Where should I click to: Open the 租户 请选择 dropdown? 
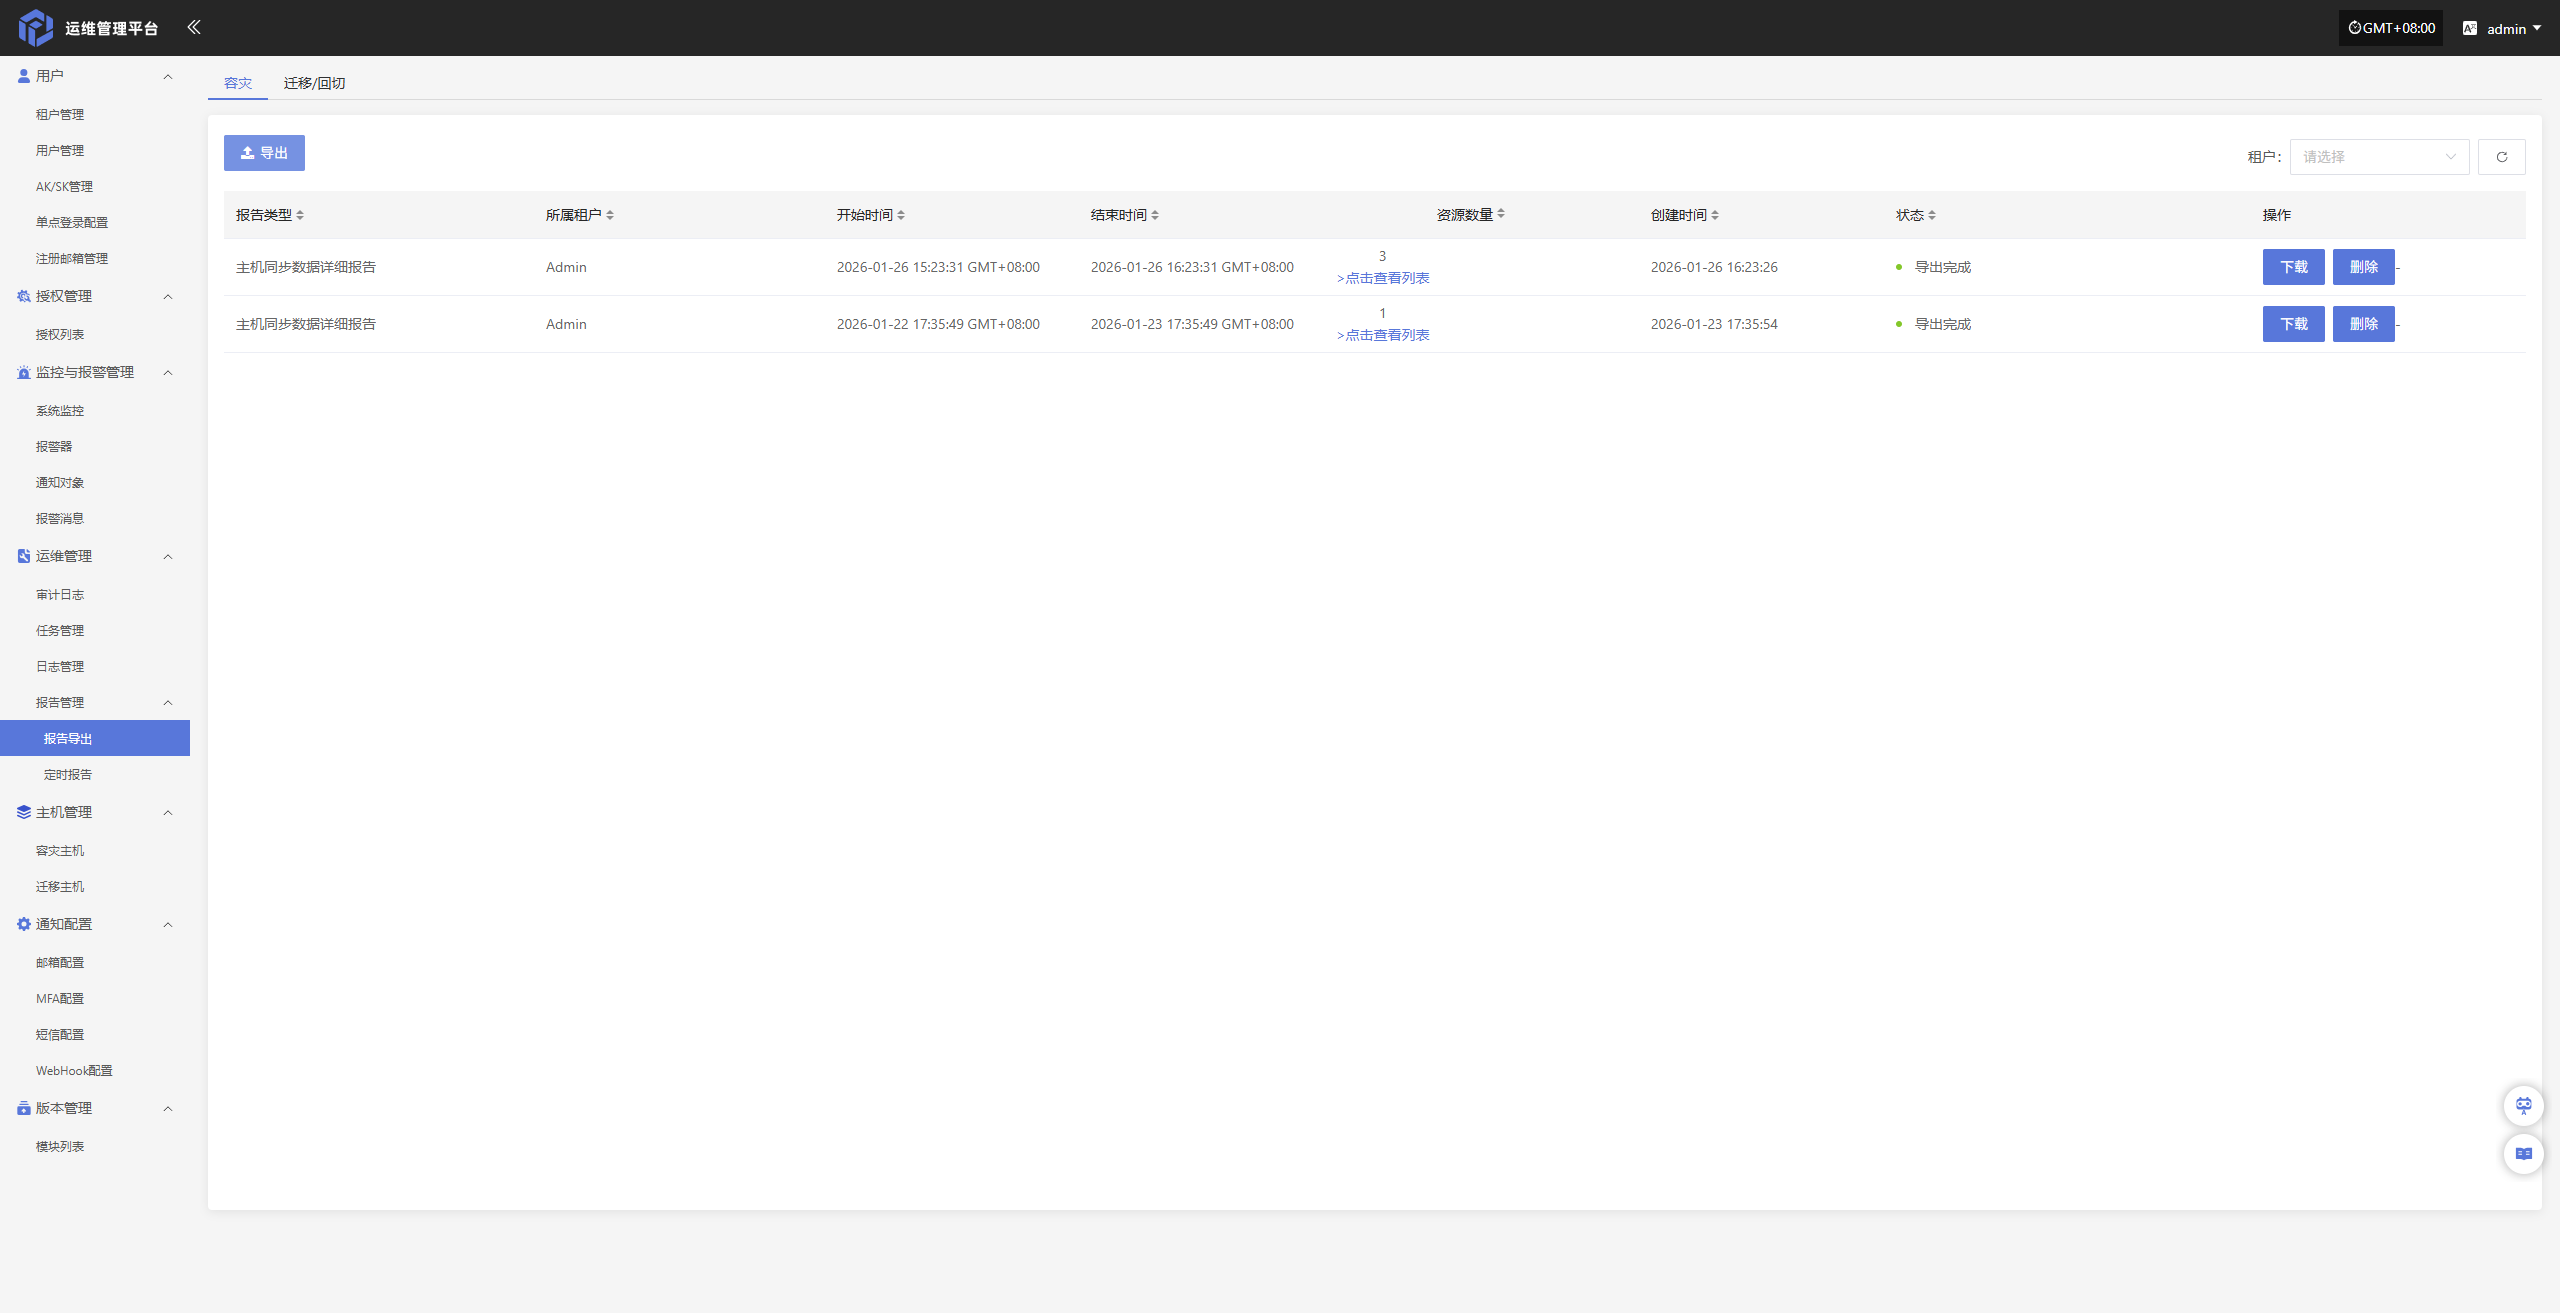(x=2378, y=157)
